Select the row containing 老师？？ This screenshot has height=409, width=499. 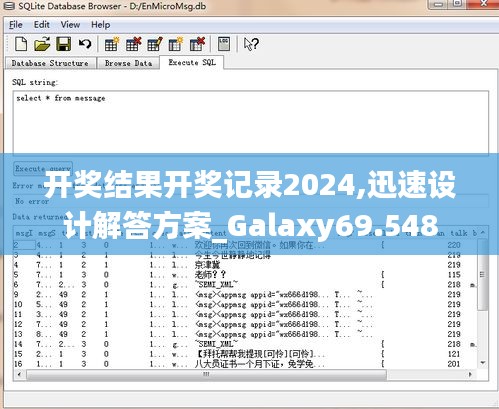(x=245, y=275)
